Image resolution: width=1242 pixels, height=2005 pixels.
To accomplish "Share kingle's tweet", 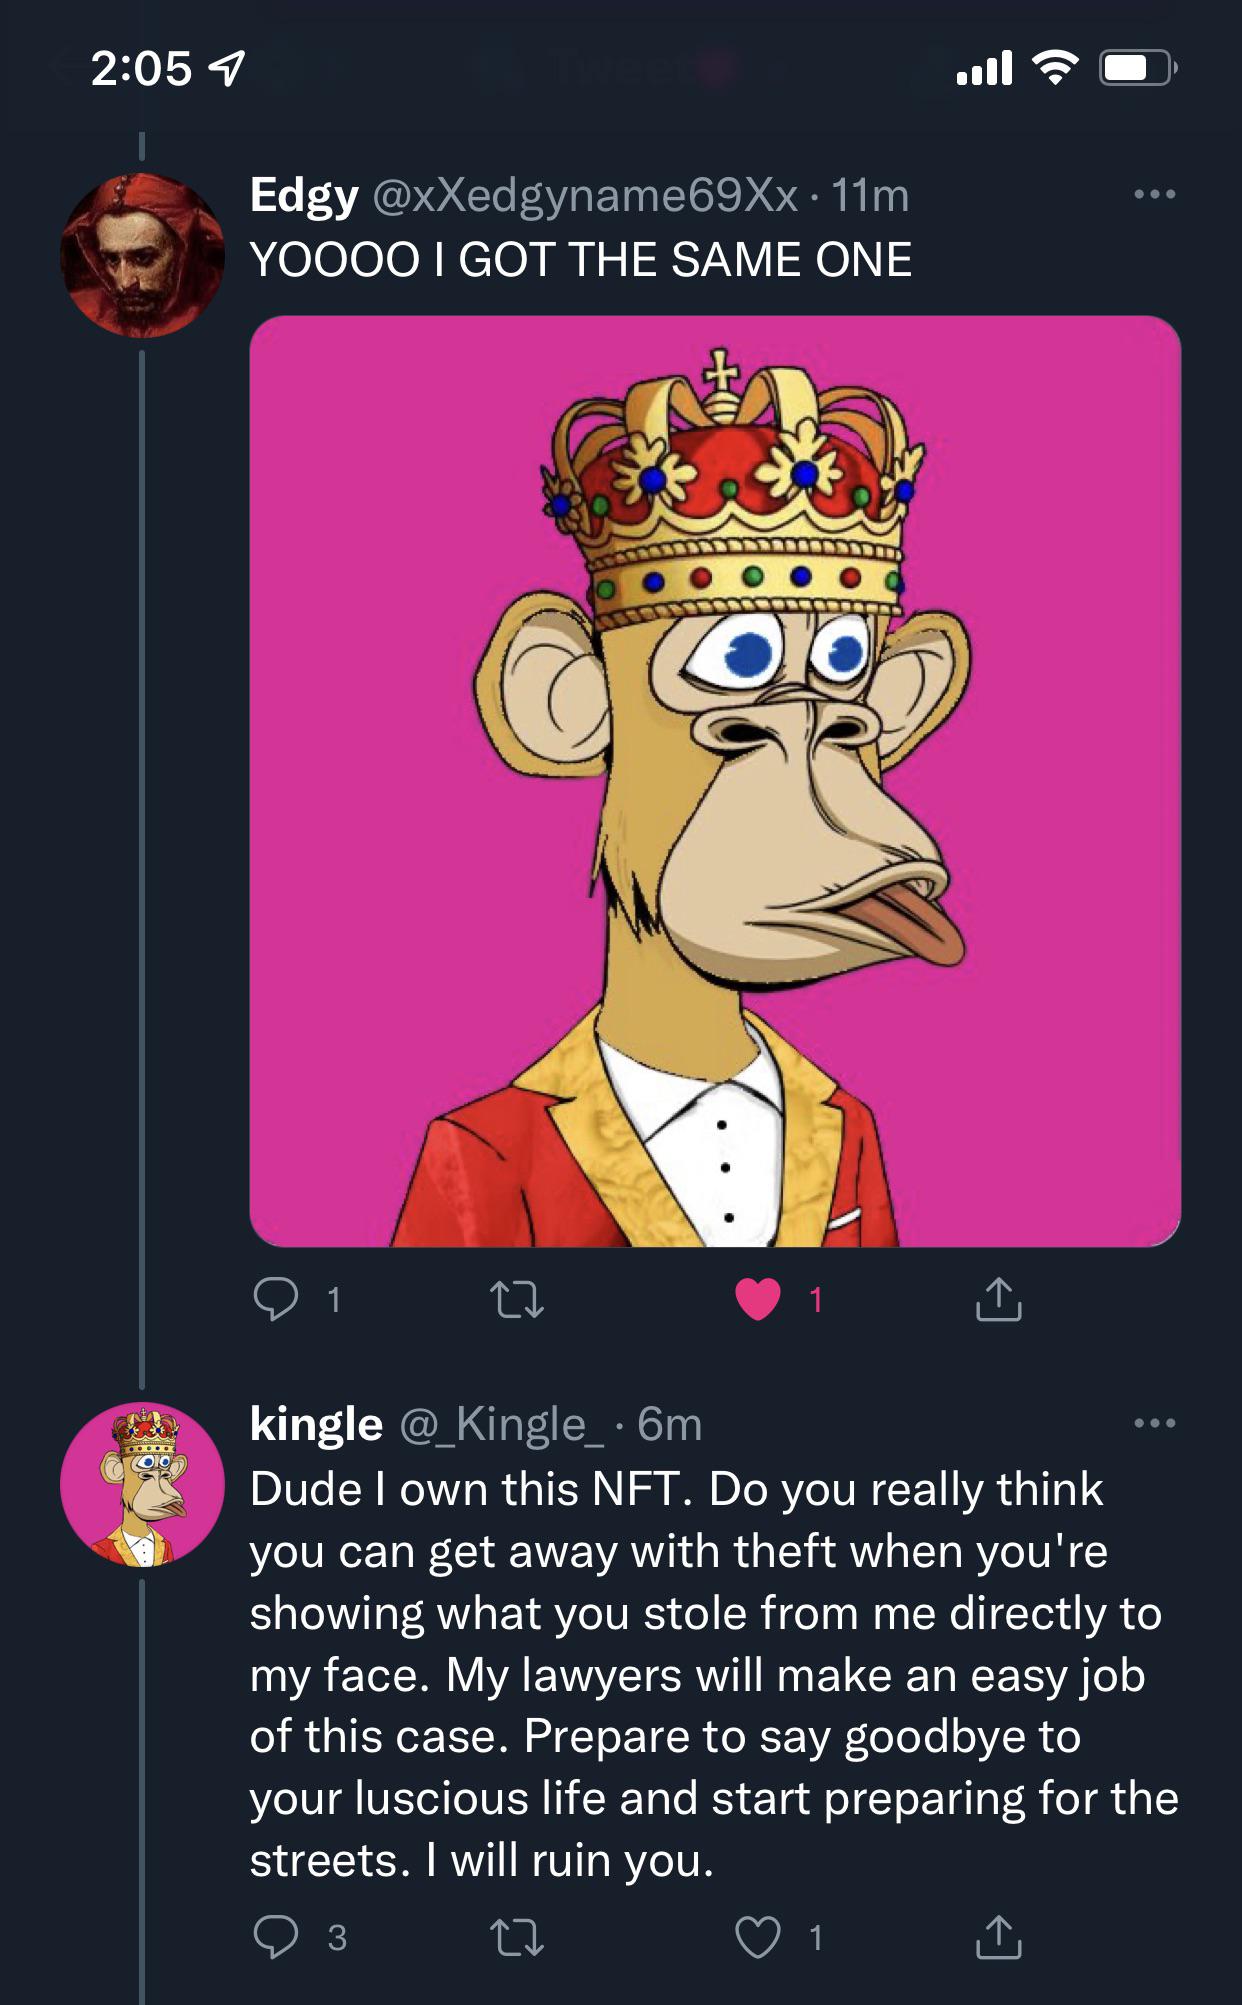I will (x=998, y=1937).
